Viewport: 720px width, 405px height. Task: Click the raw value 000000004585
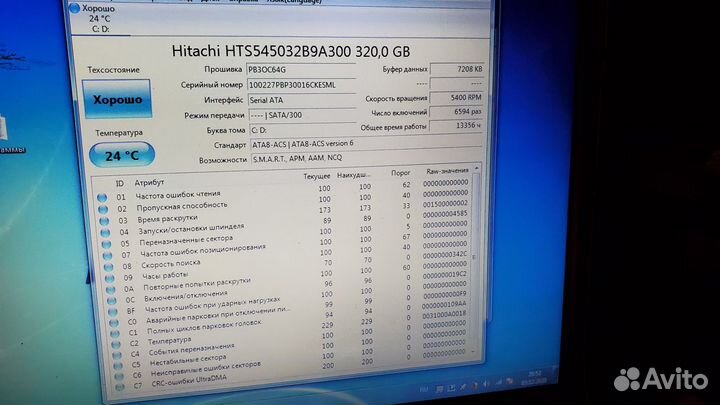[x=445, y=214]
